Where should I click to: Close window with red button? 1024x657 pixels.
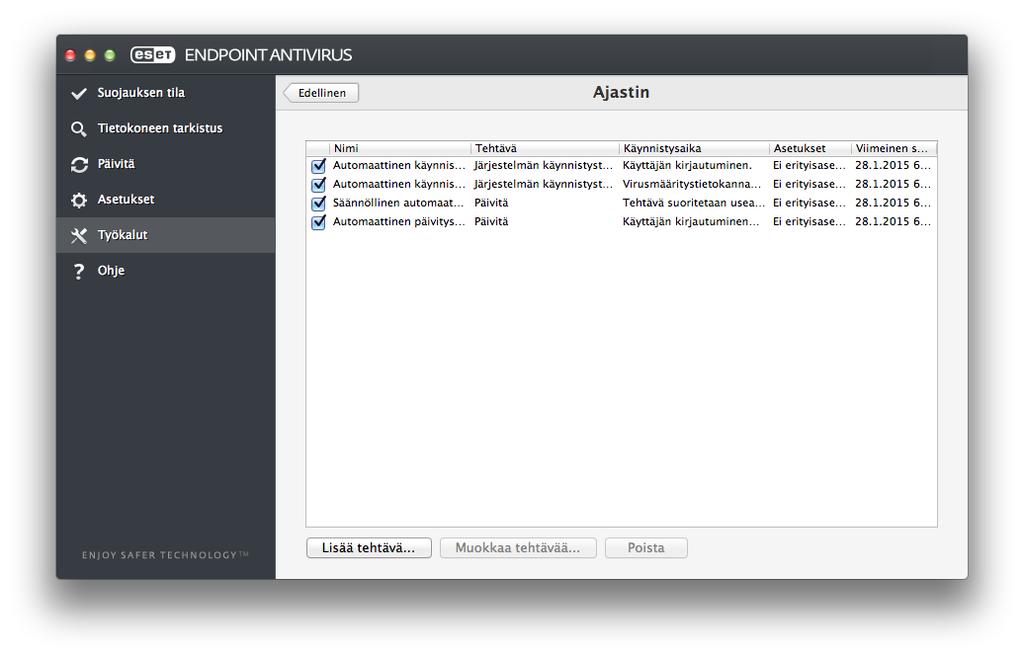coord(71,56)
